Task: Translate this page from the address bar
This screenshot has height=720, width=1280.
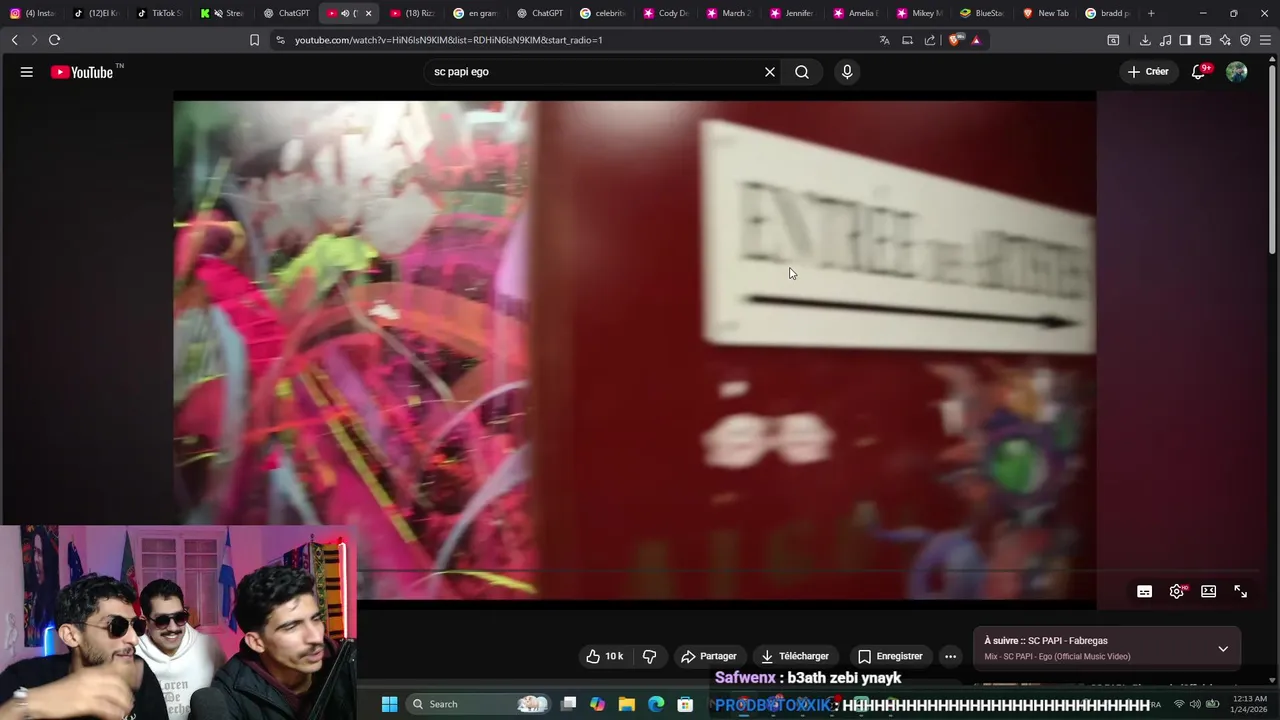Action: pyautogui.click(x=884, y=40)
